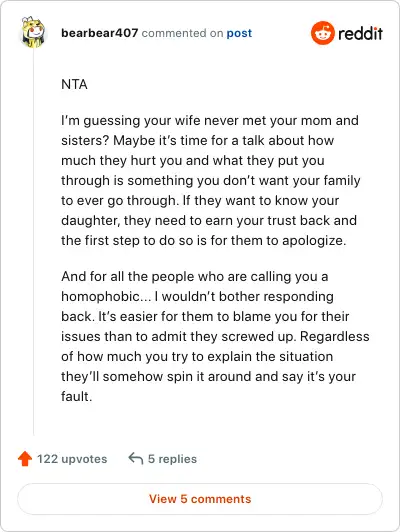Screen dimensions: 400x532
Task: Open the "View 5 comments" button
Action: click(x=200, y=499)
